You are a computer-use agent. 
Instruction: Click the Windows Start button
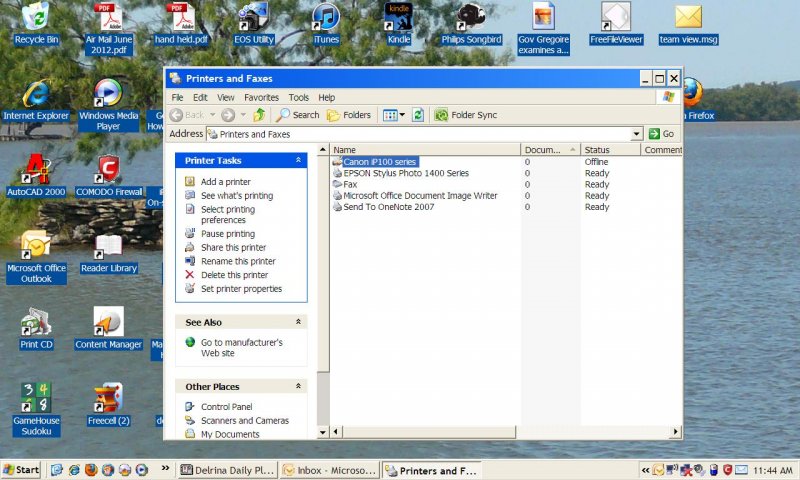click(x=21, y=470)
